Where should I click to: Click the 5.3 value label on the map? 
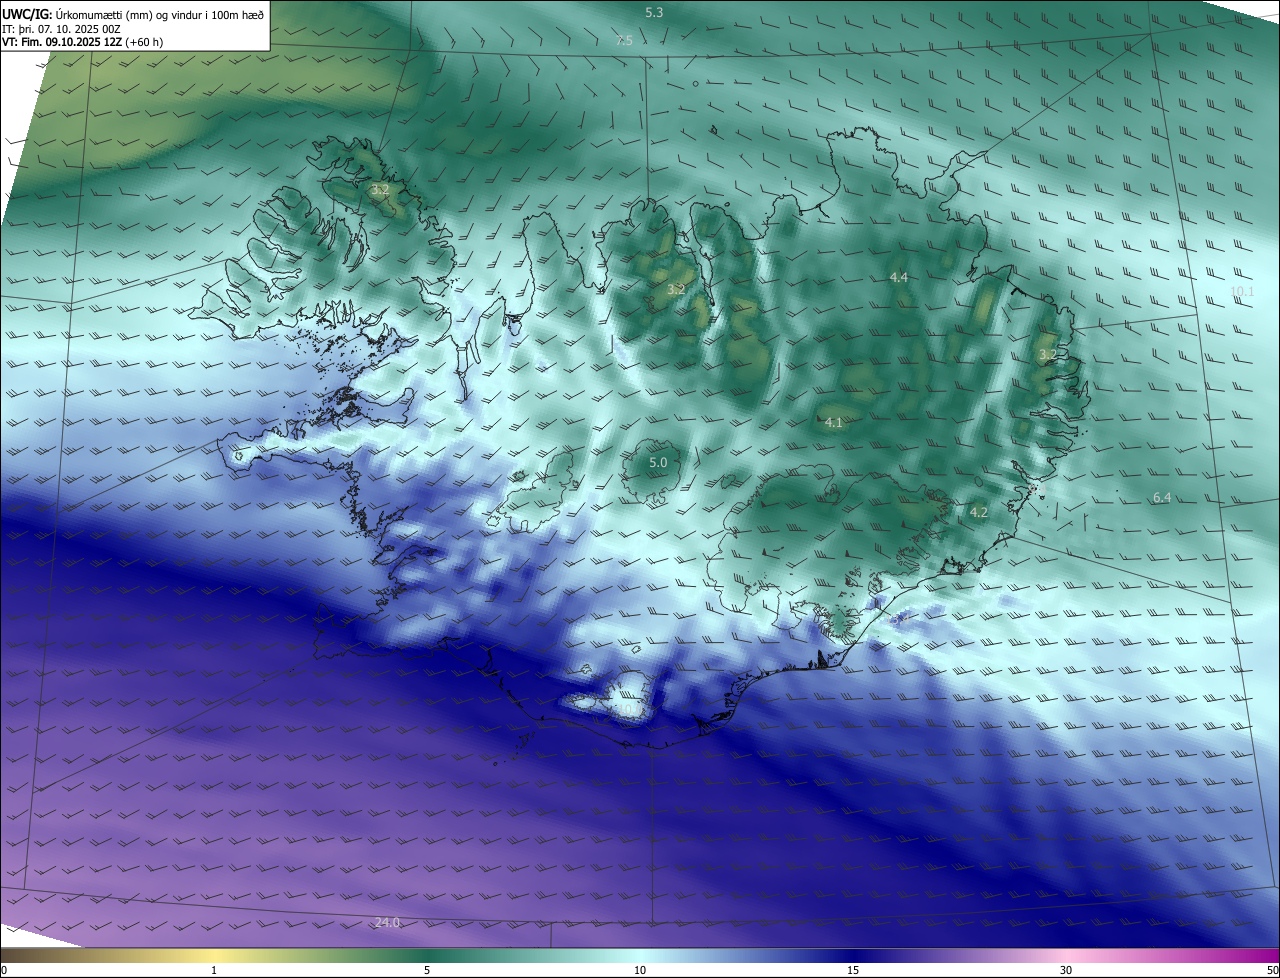point(654,13)
